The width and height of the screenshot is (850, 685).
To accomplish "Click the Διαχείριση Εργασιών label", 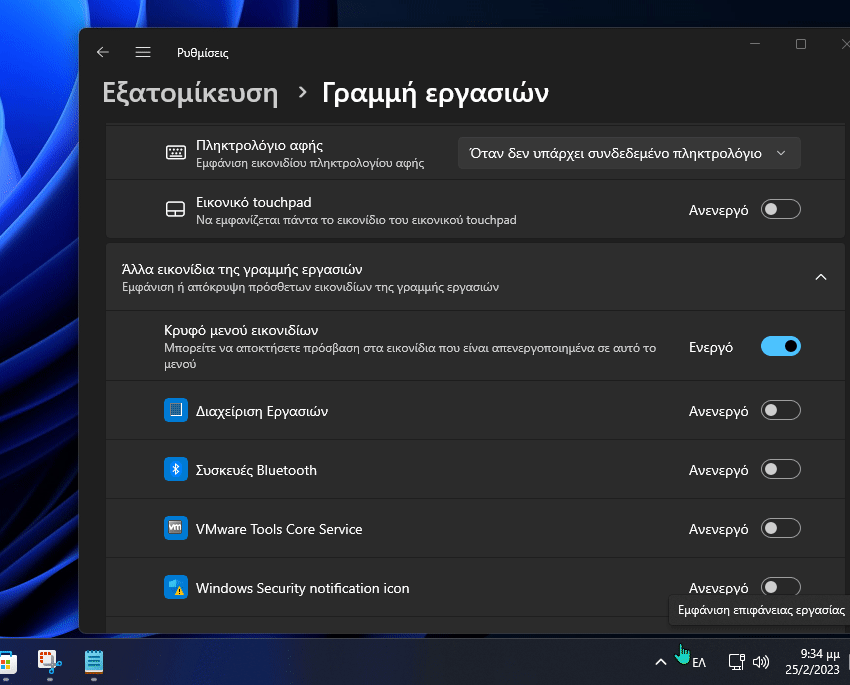I will [262, 411].
